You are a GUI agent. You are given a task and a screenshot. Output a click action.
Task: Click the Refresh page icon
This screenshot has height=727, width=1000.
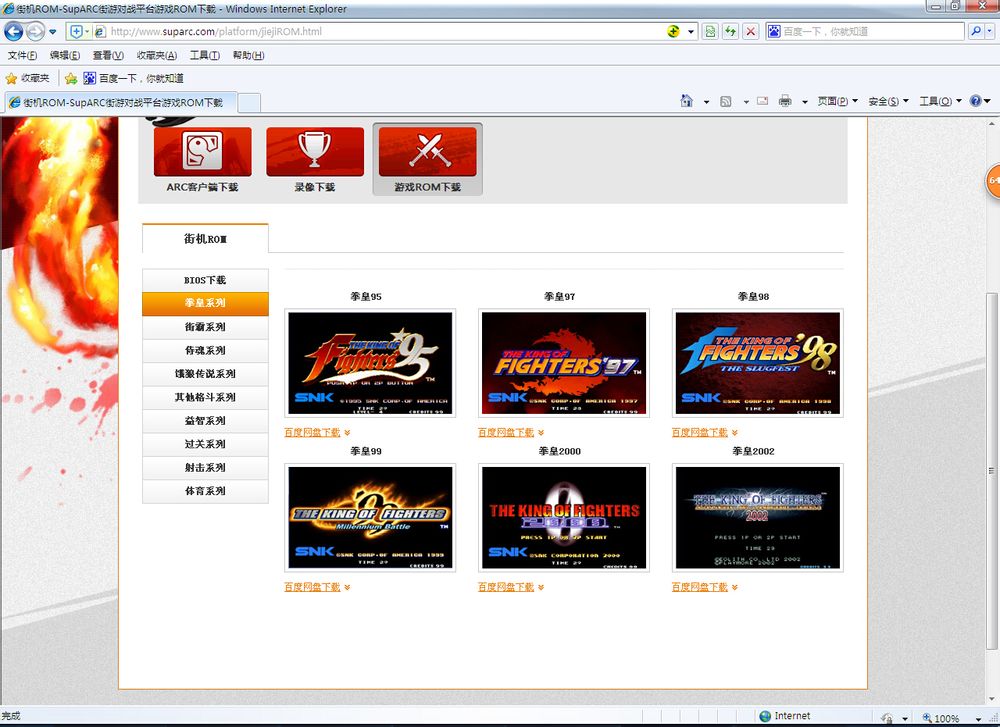730,31
